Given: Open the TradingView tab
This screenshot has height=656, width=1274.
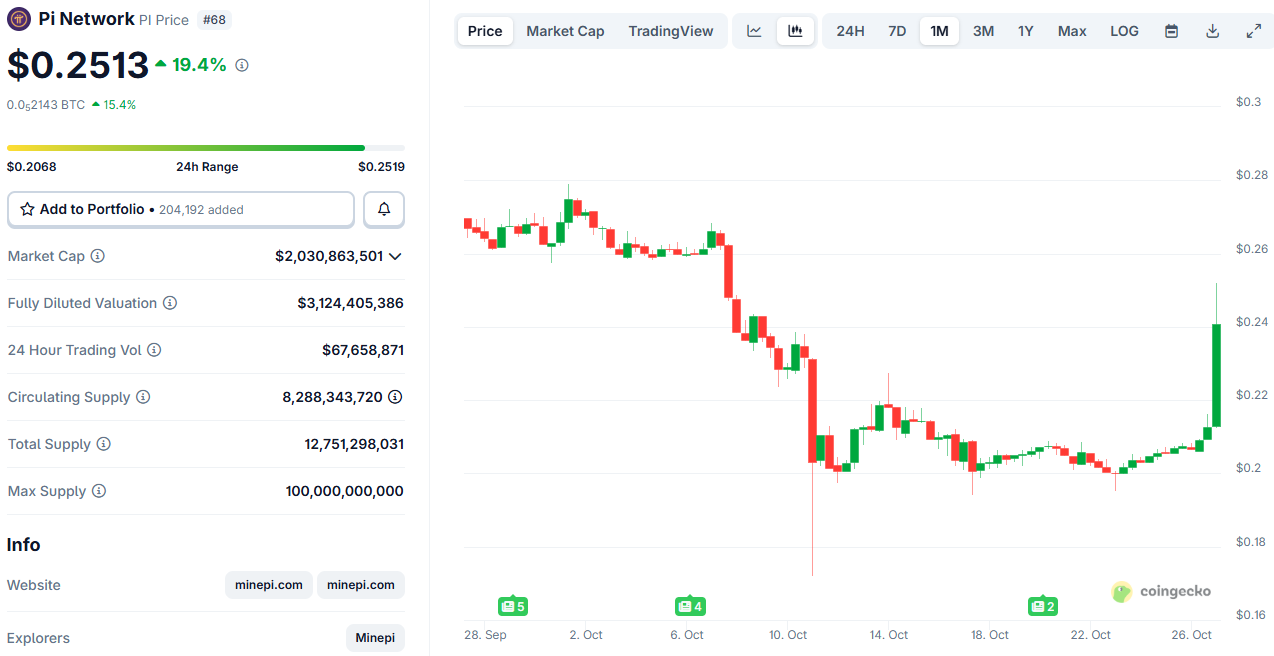Looking at the screenshot, I should click(x=671, y=31).
